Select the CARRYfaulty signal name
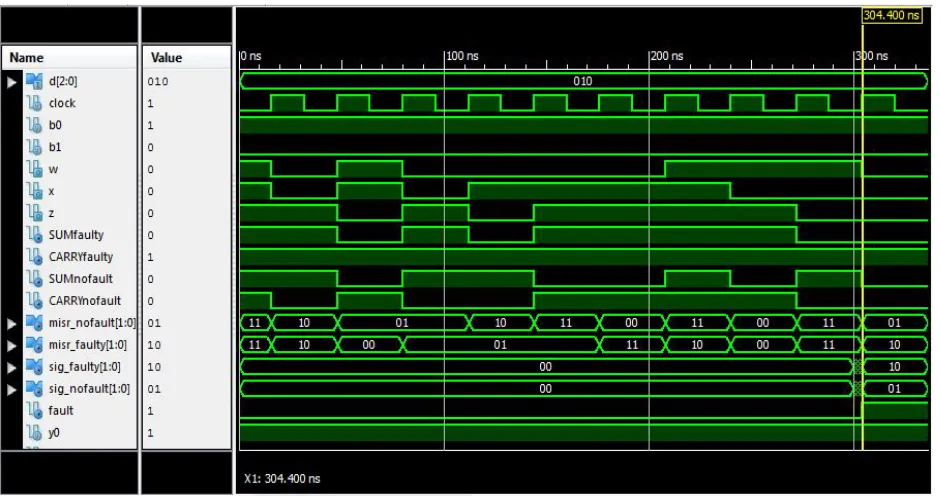The height and width of the screenshot is (496, 940). (81, 257)
